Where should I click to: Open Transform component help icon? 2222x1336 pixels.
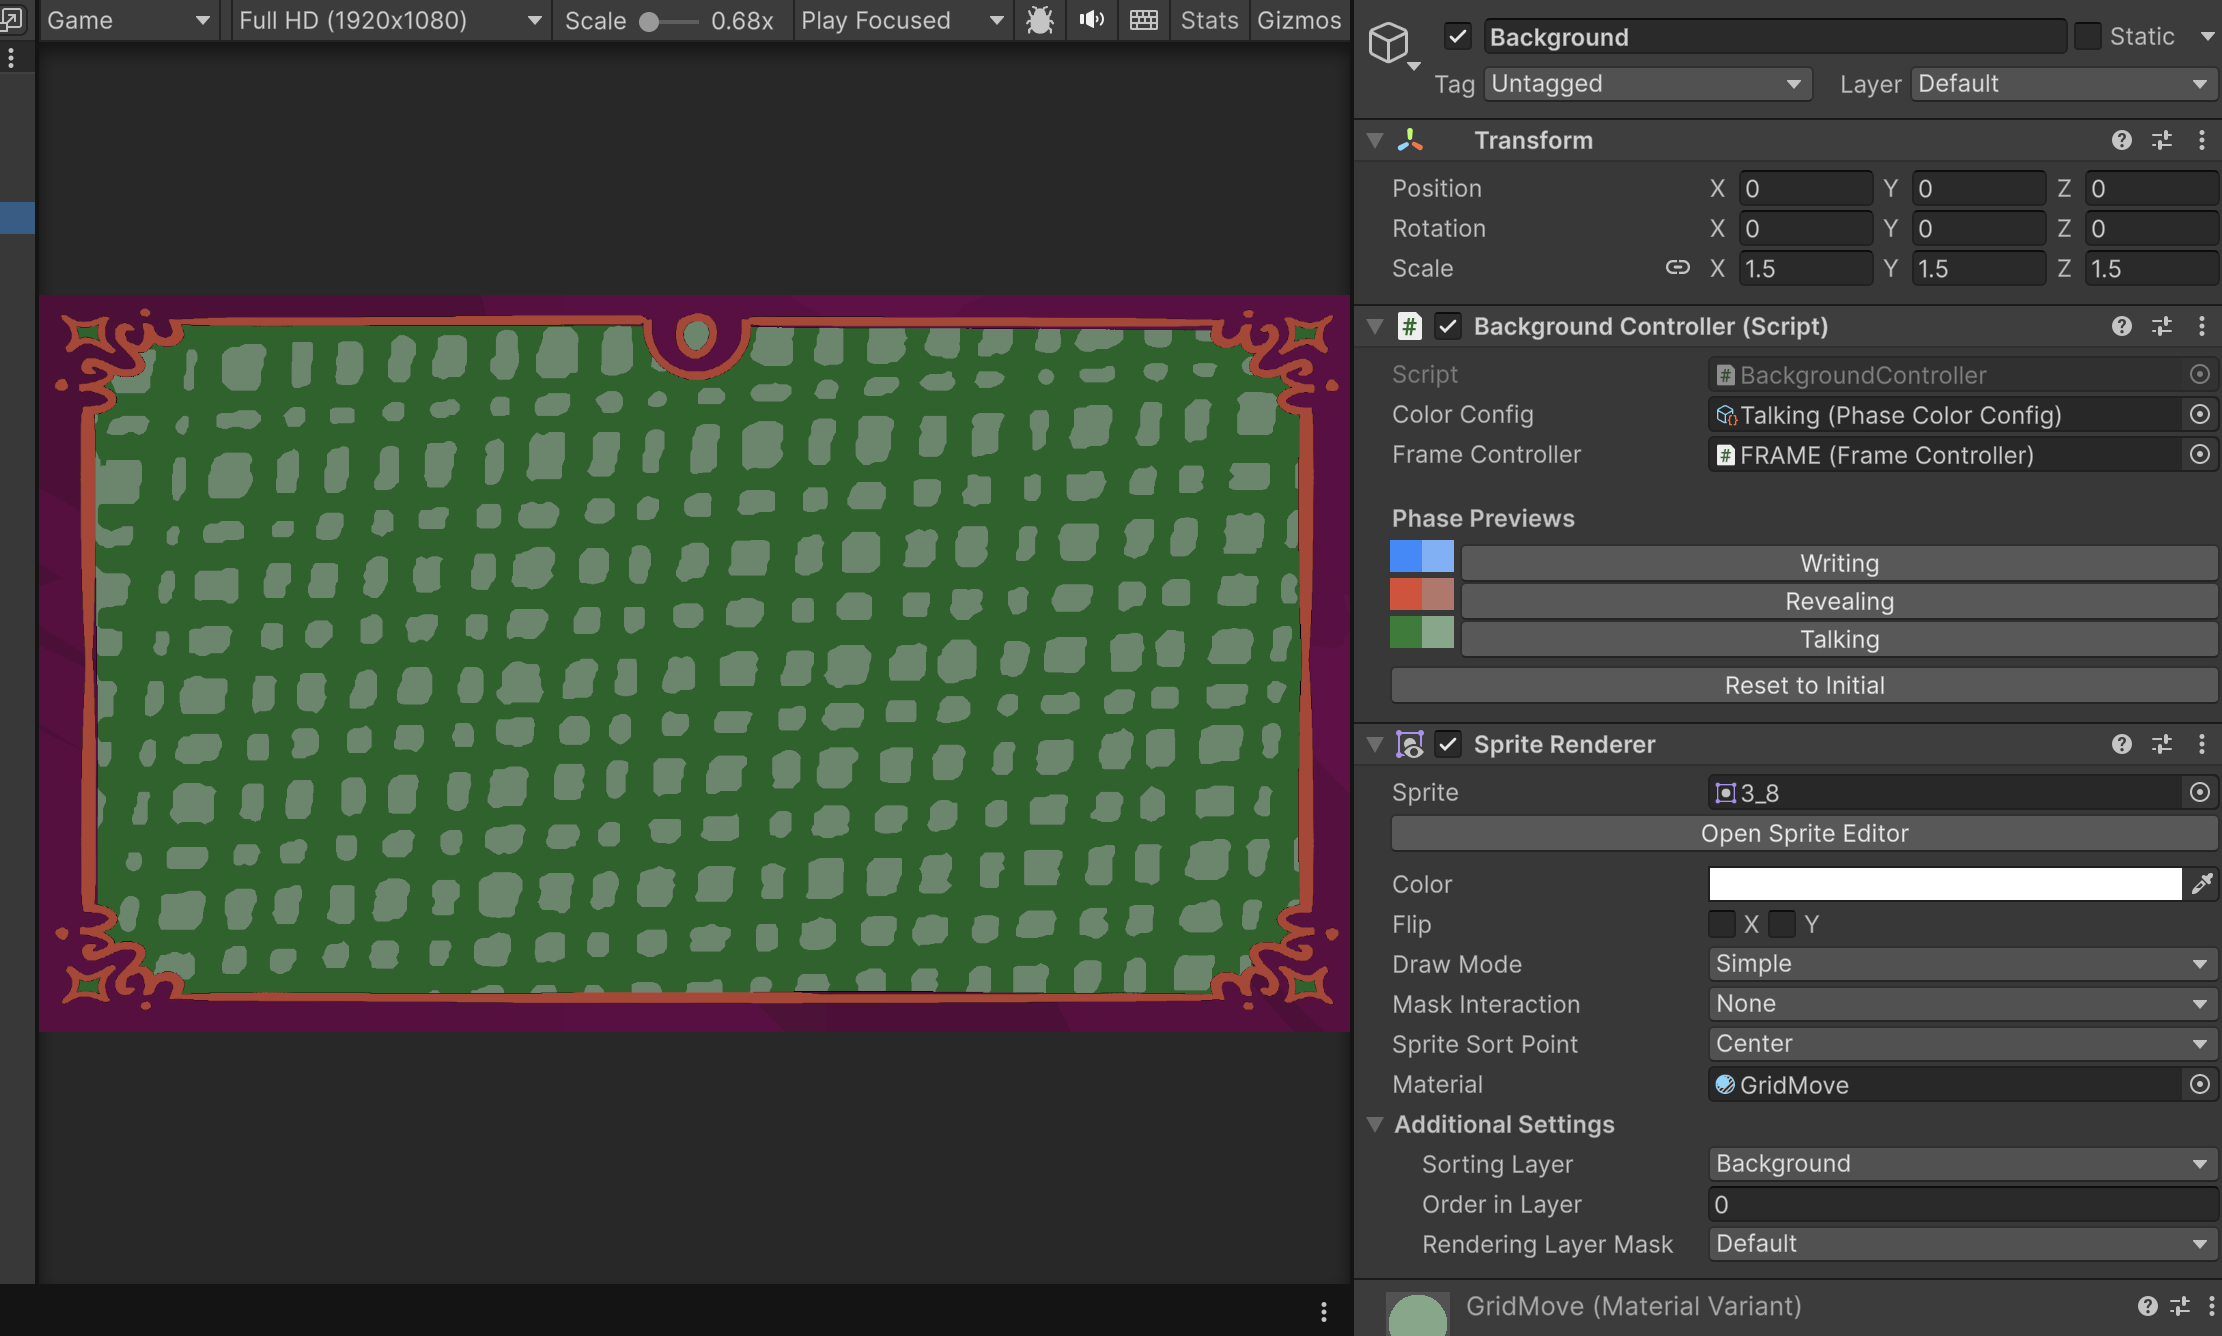pos(2121,140)
